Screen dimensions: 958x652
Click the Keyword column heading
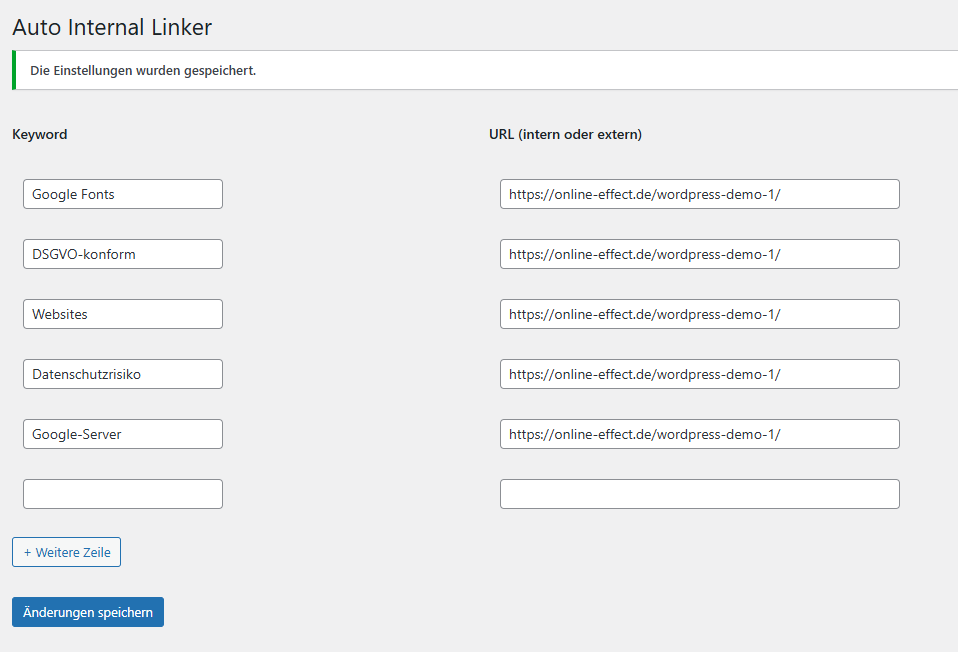(x=40, y=134)
